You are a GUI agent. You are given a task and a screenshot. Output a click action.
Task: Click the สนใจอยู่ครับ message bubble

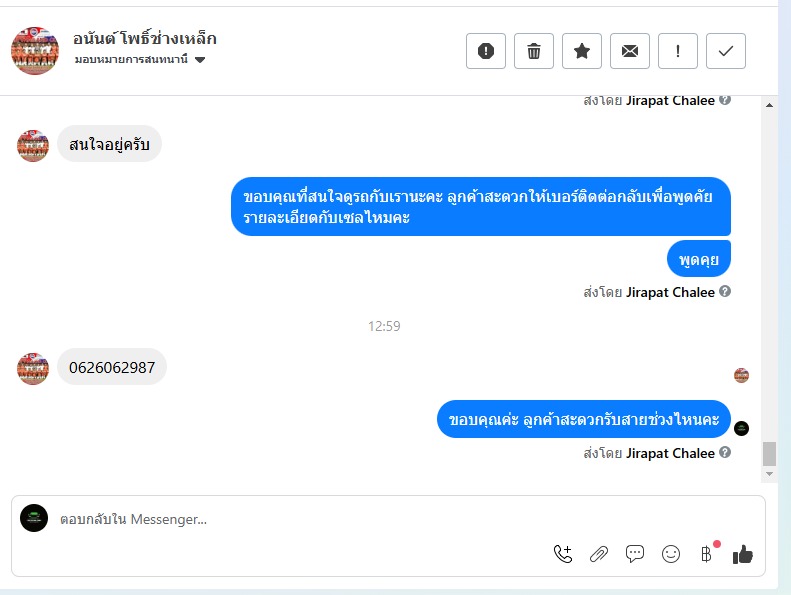109,145
